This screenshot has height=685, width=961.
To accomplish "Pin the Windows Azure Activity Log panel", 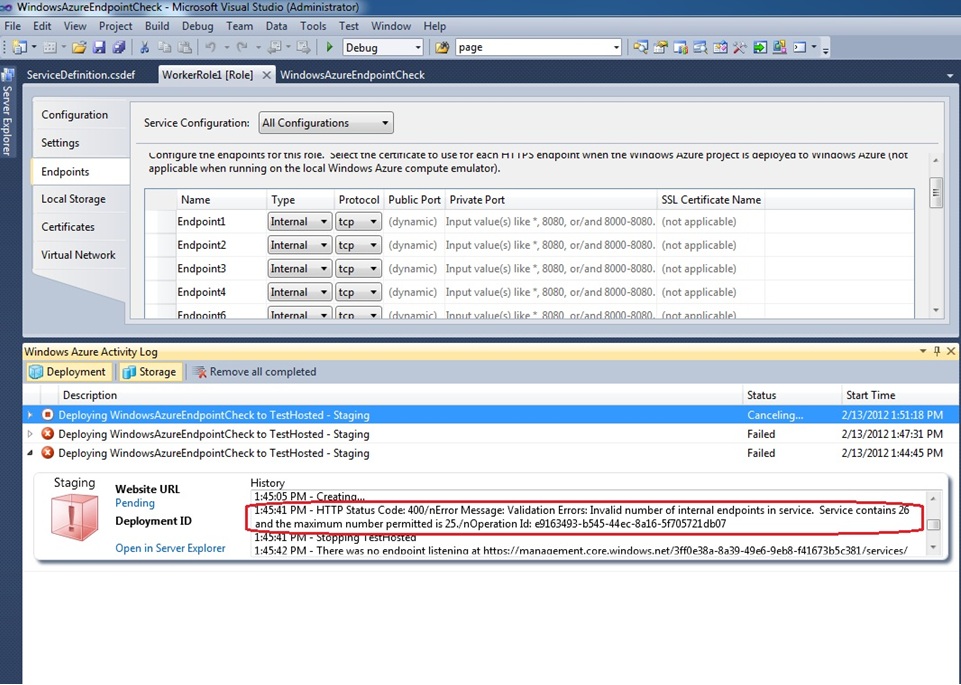I will point(936,351).
